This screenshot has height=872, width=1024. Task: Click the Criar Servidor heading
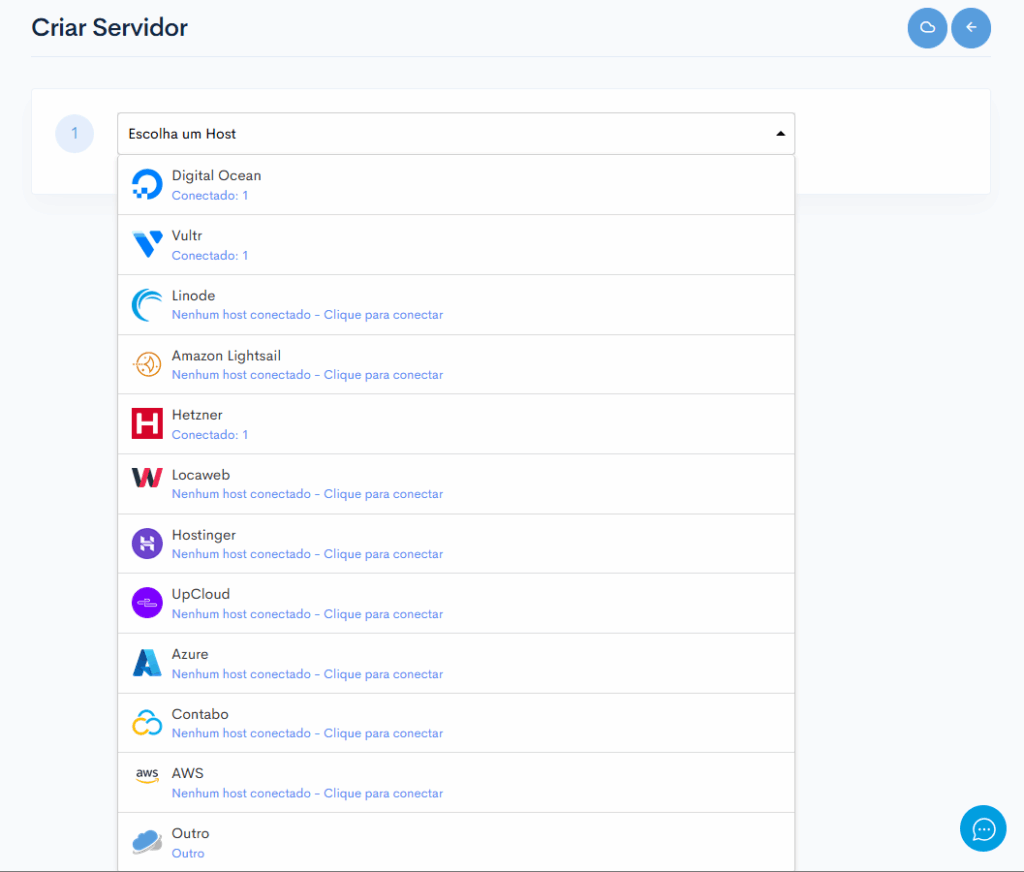110,27
